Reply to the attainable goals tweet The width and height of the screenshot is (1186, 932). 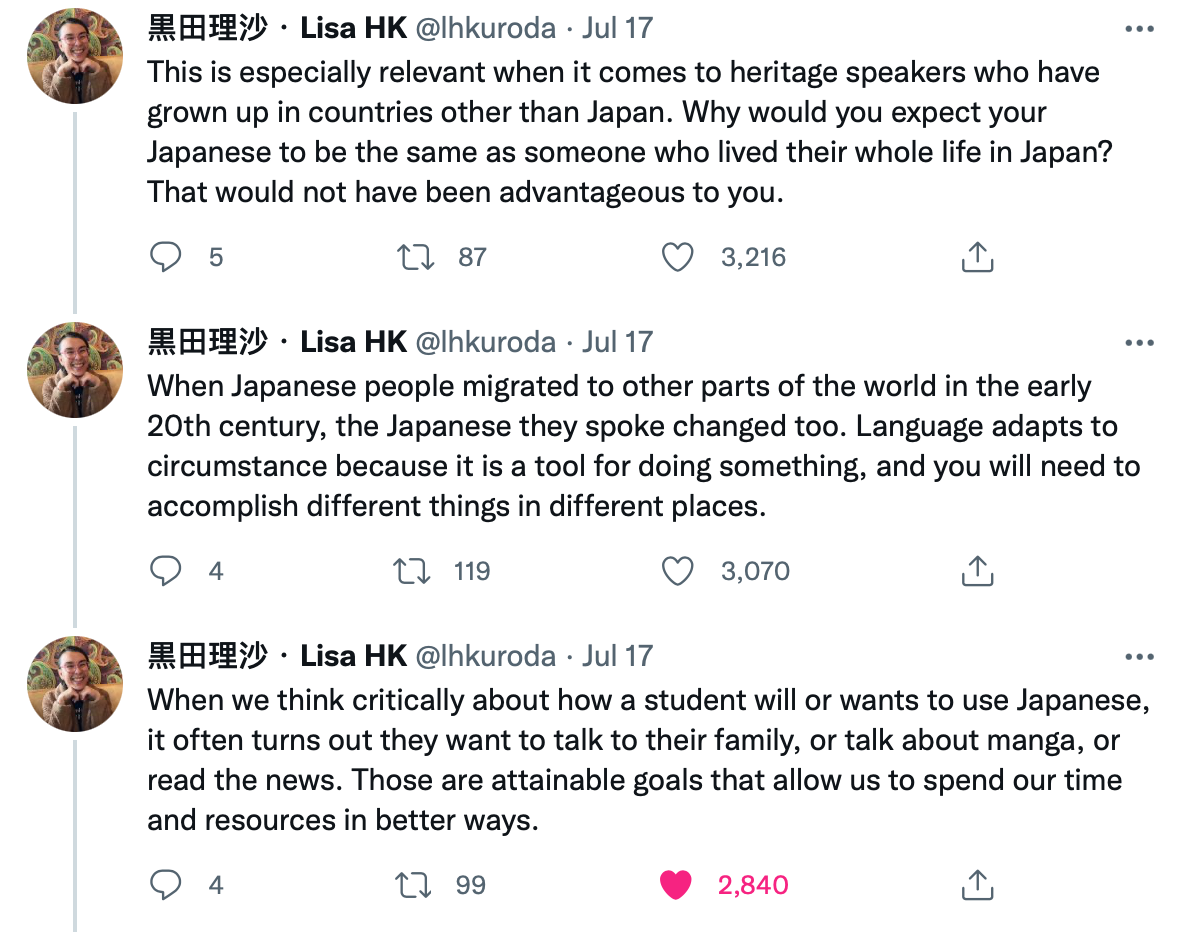point(165,885)
